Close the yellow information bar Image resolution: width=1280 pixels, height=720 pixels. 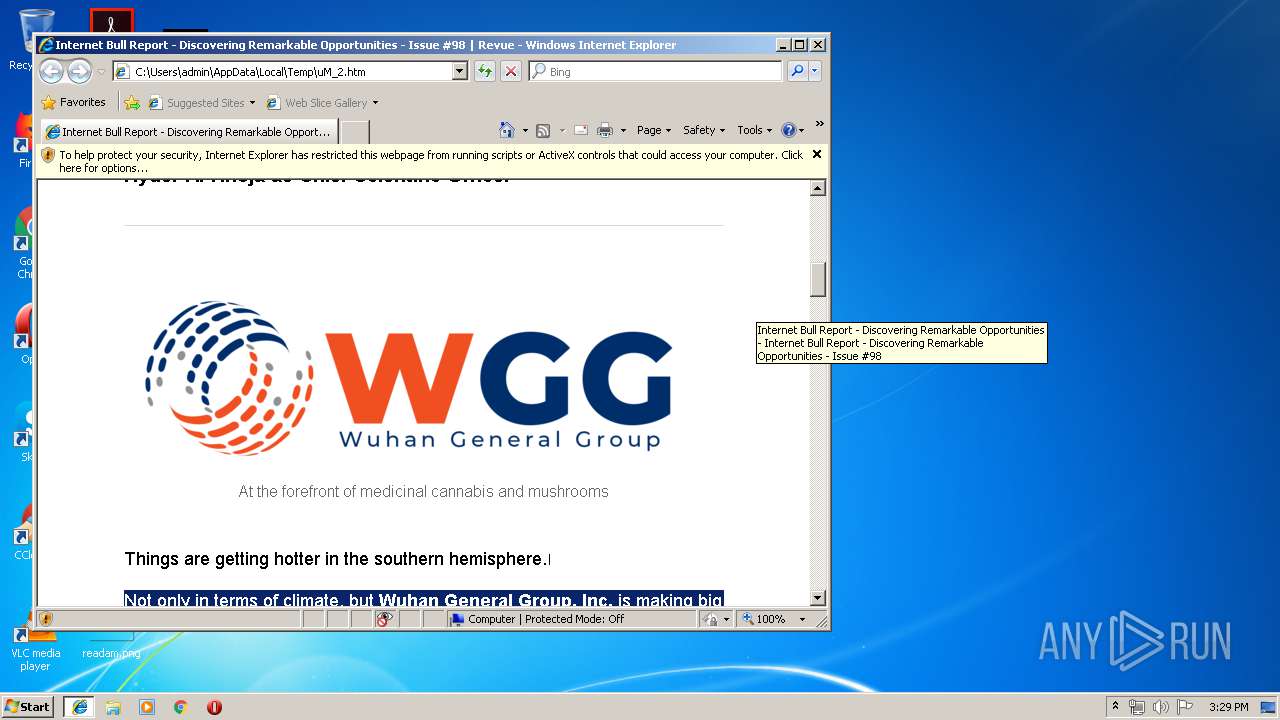(817, 154)
